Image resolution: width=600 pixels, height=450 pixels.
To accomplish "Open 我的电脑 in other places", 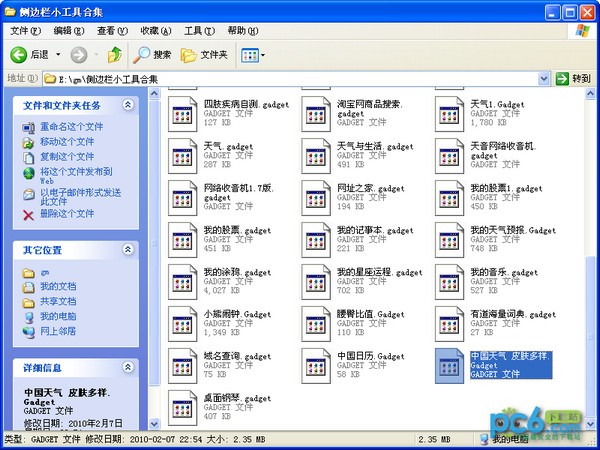I will [x=58, y=316].
